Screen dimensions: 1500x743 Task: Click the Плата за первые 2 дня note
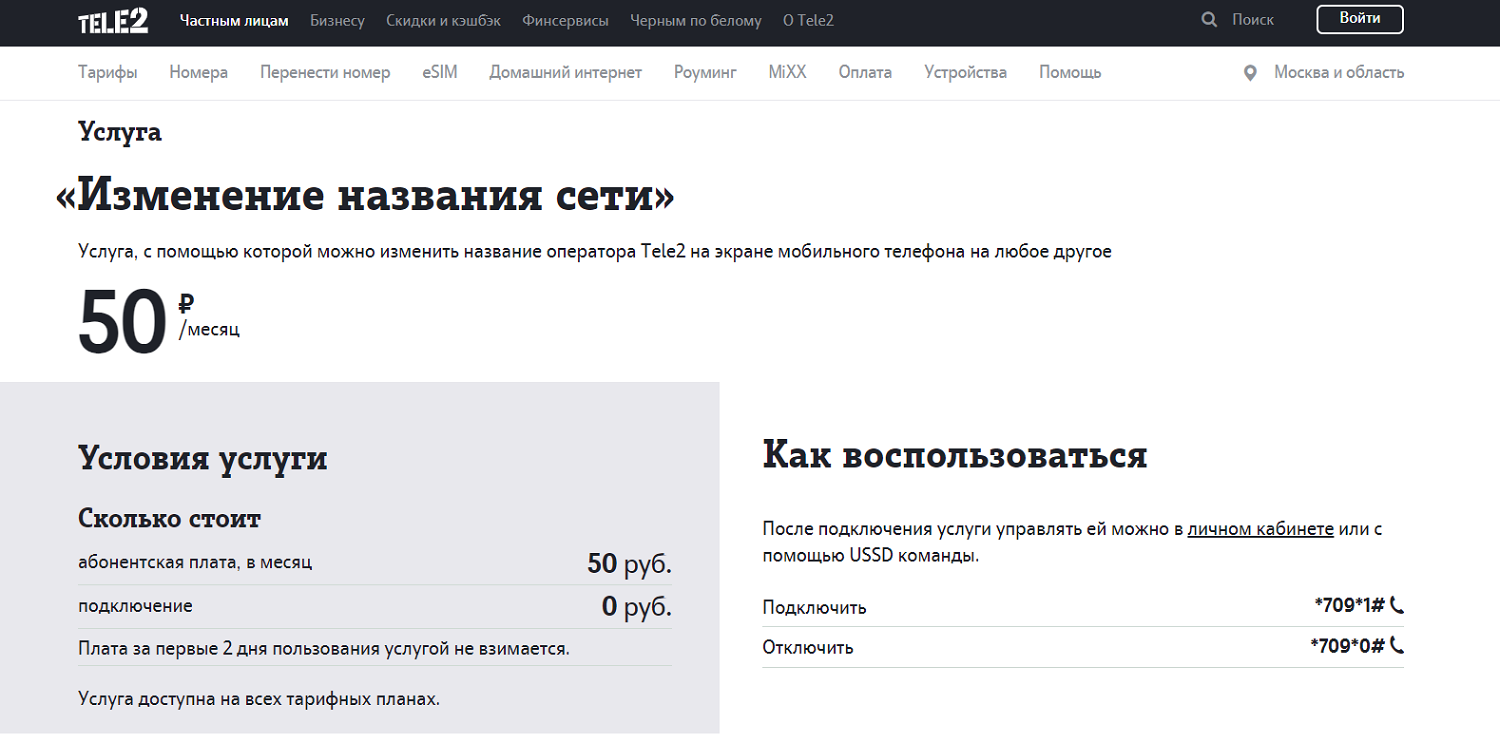(x=324, y=649)
